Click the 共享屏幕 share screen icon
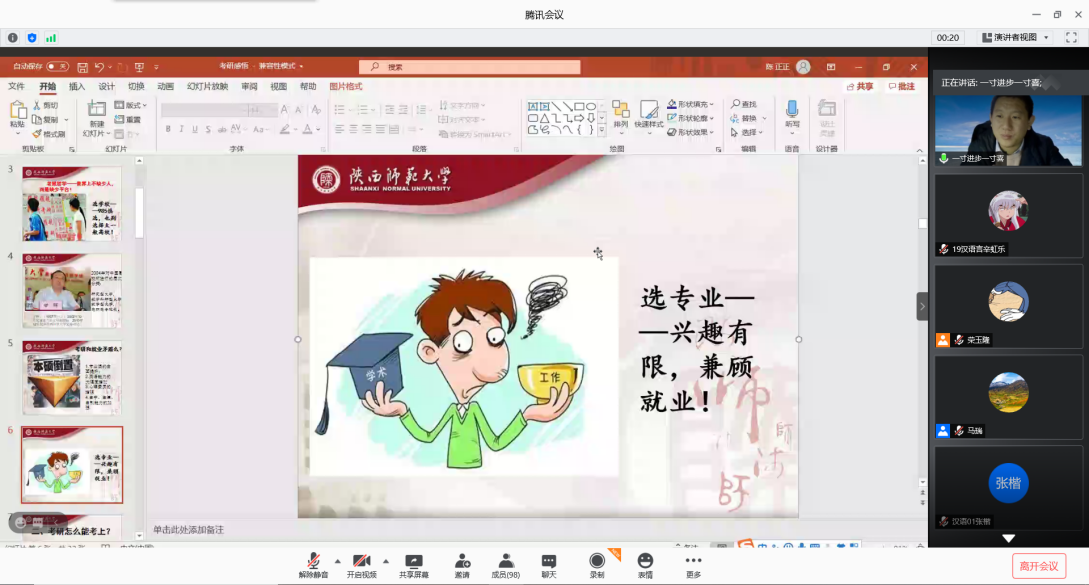The image size is (1089, 585). coord(413,563)
